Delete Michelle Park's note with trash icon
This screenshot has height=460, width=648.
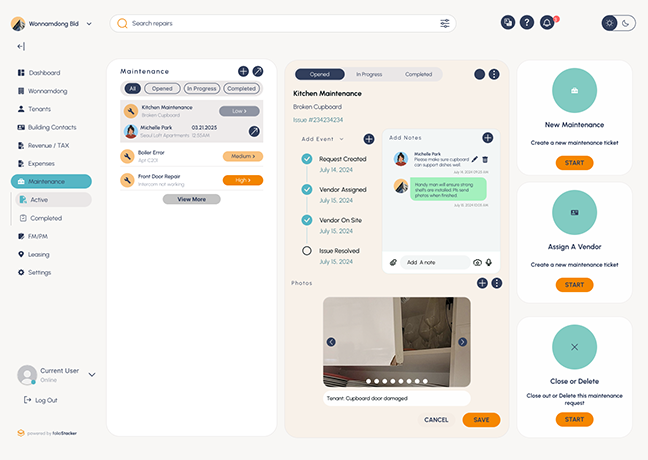485,159
